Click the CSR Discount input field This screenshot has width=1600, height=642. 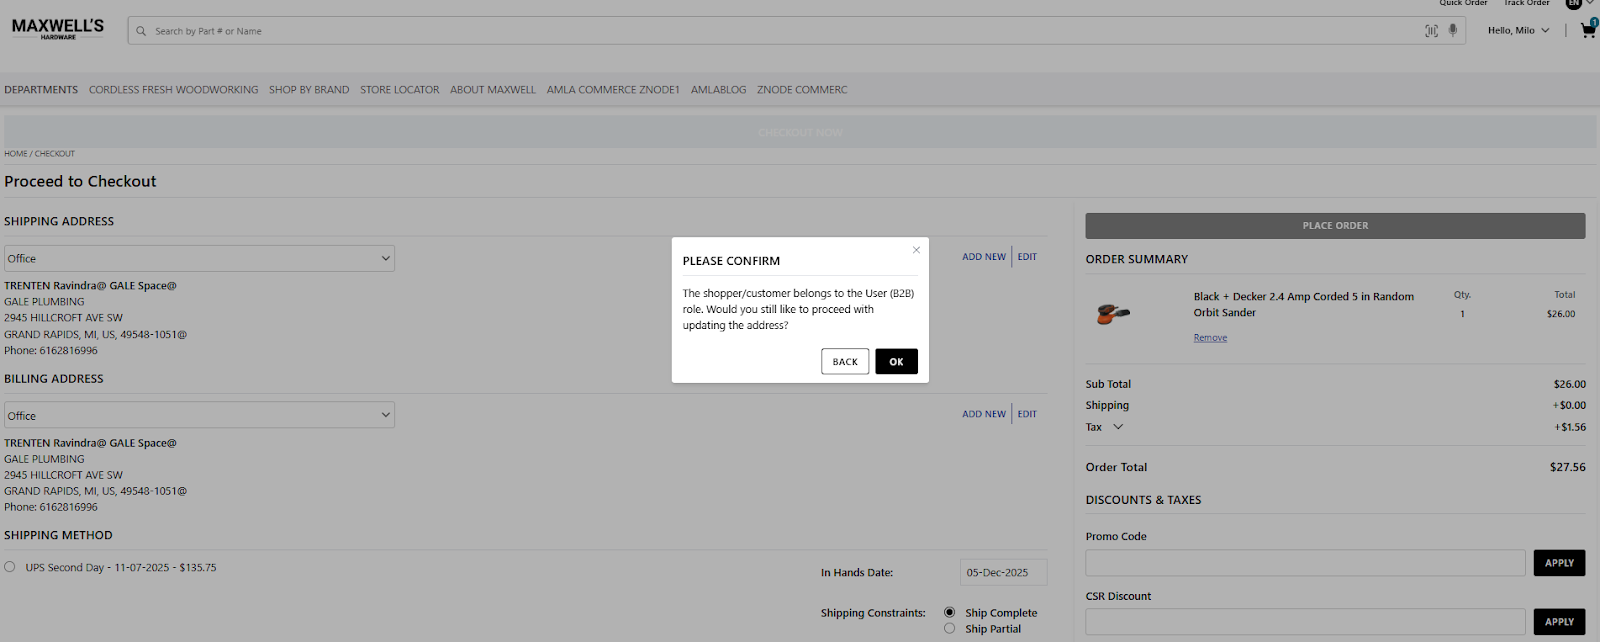click(x=1305, y=622)
